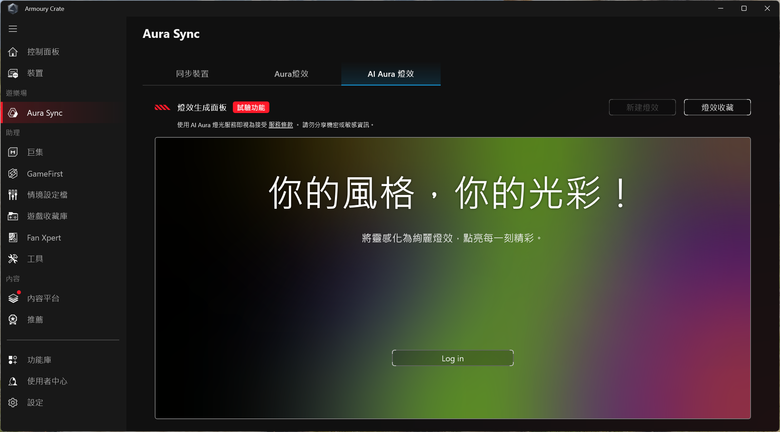Image resolution: width=780 pixels, height=432 pixels.
Task: Select the AI Aura 燈效 tab
Action: click(x=391, y=74)
